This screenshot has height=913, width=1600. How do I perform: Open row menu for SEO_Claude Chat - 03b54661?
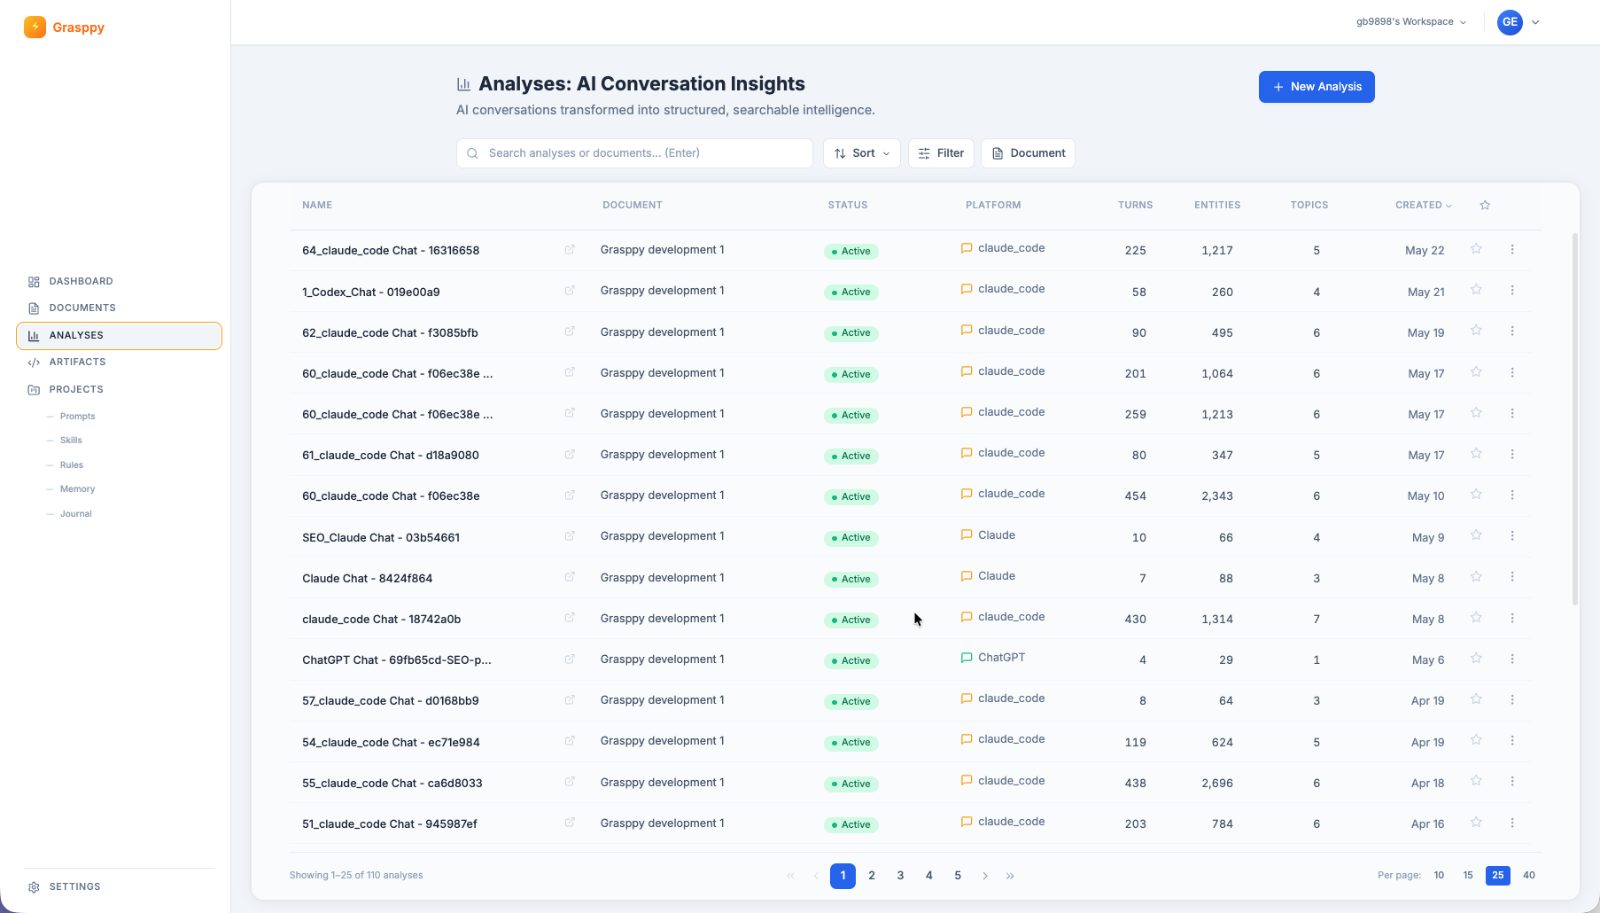tap(1512, 536)
